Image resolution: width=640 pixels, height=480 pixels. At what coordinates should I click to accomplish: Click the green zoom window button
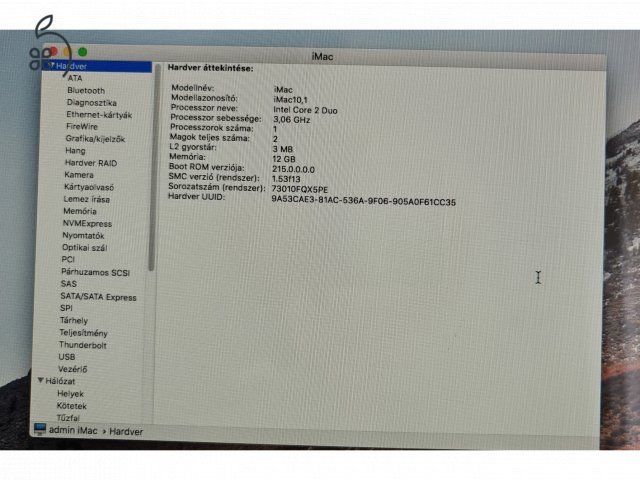click(82, 52)
